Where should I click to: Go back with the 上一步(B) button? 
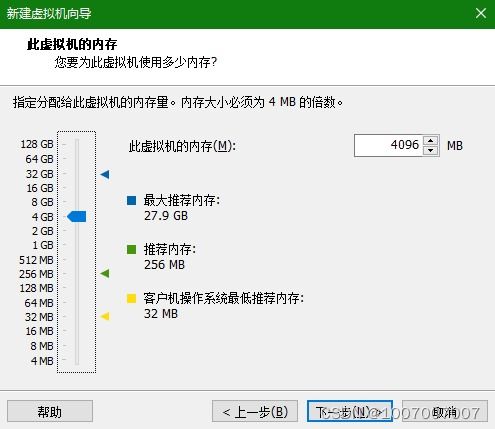tap(255, 411)
